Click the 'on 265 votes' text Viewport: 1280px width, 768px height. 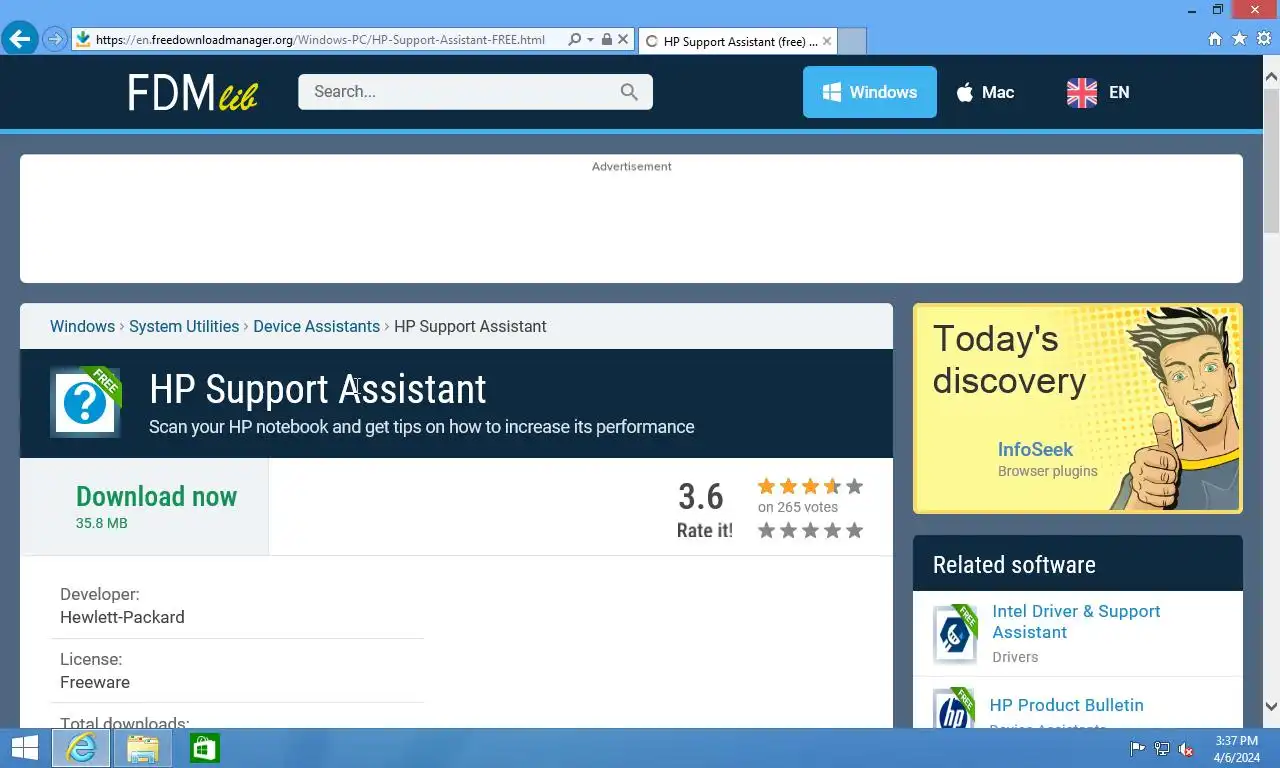pyautogui.click(x=798, y=507)
